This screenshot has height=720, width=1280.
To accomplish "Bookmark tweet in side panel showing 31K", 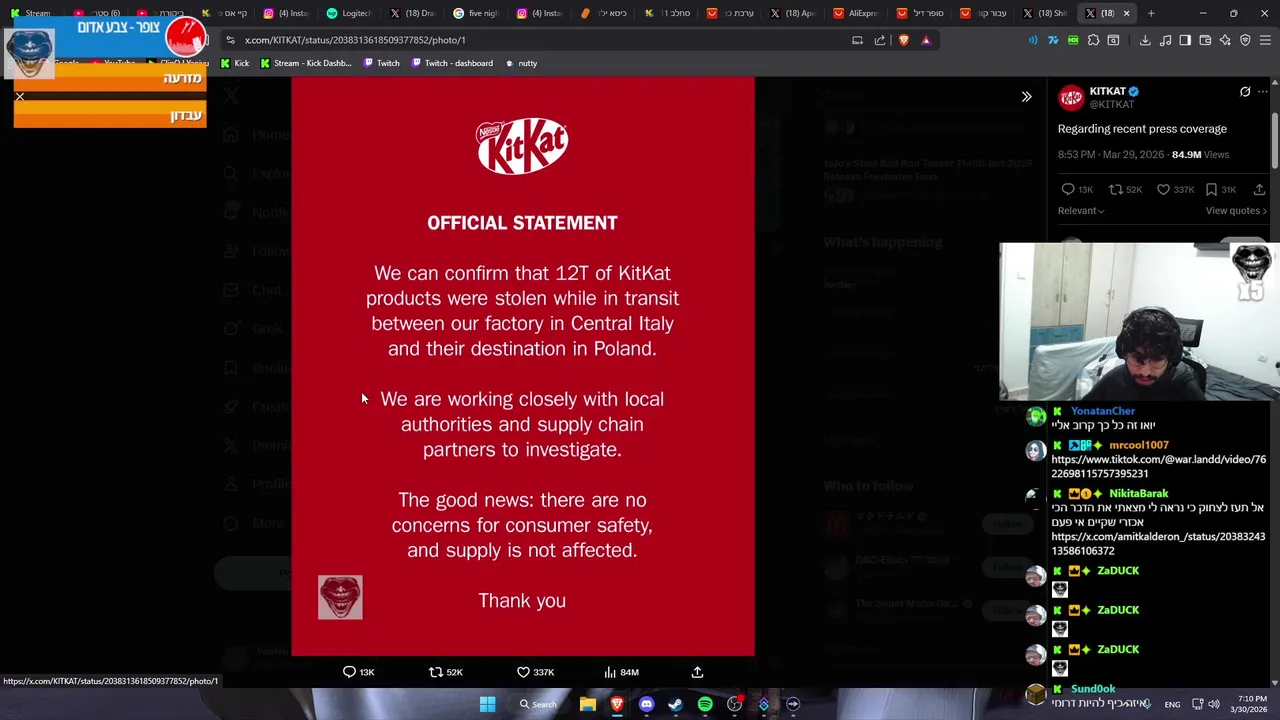I will [1211, 189].
